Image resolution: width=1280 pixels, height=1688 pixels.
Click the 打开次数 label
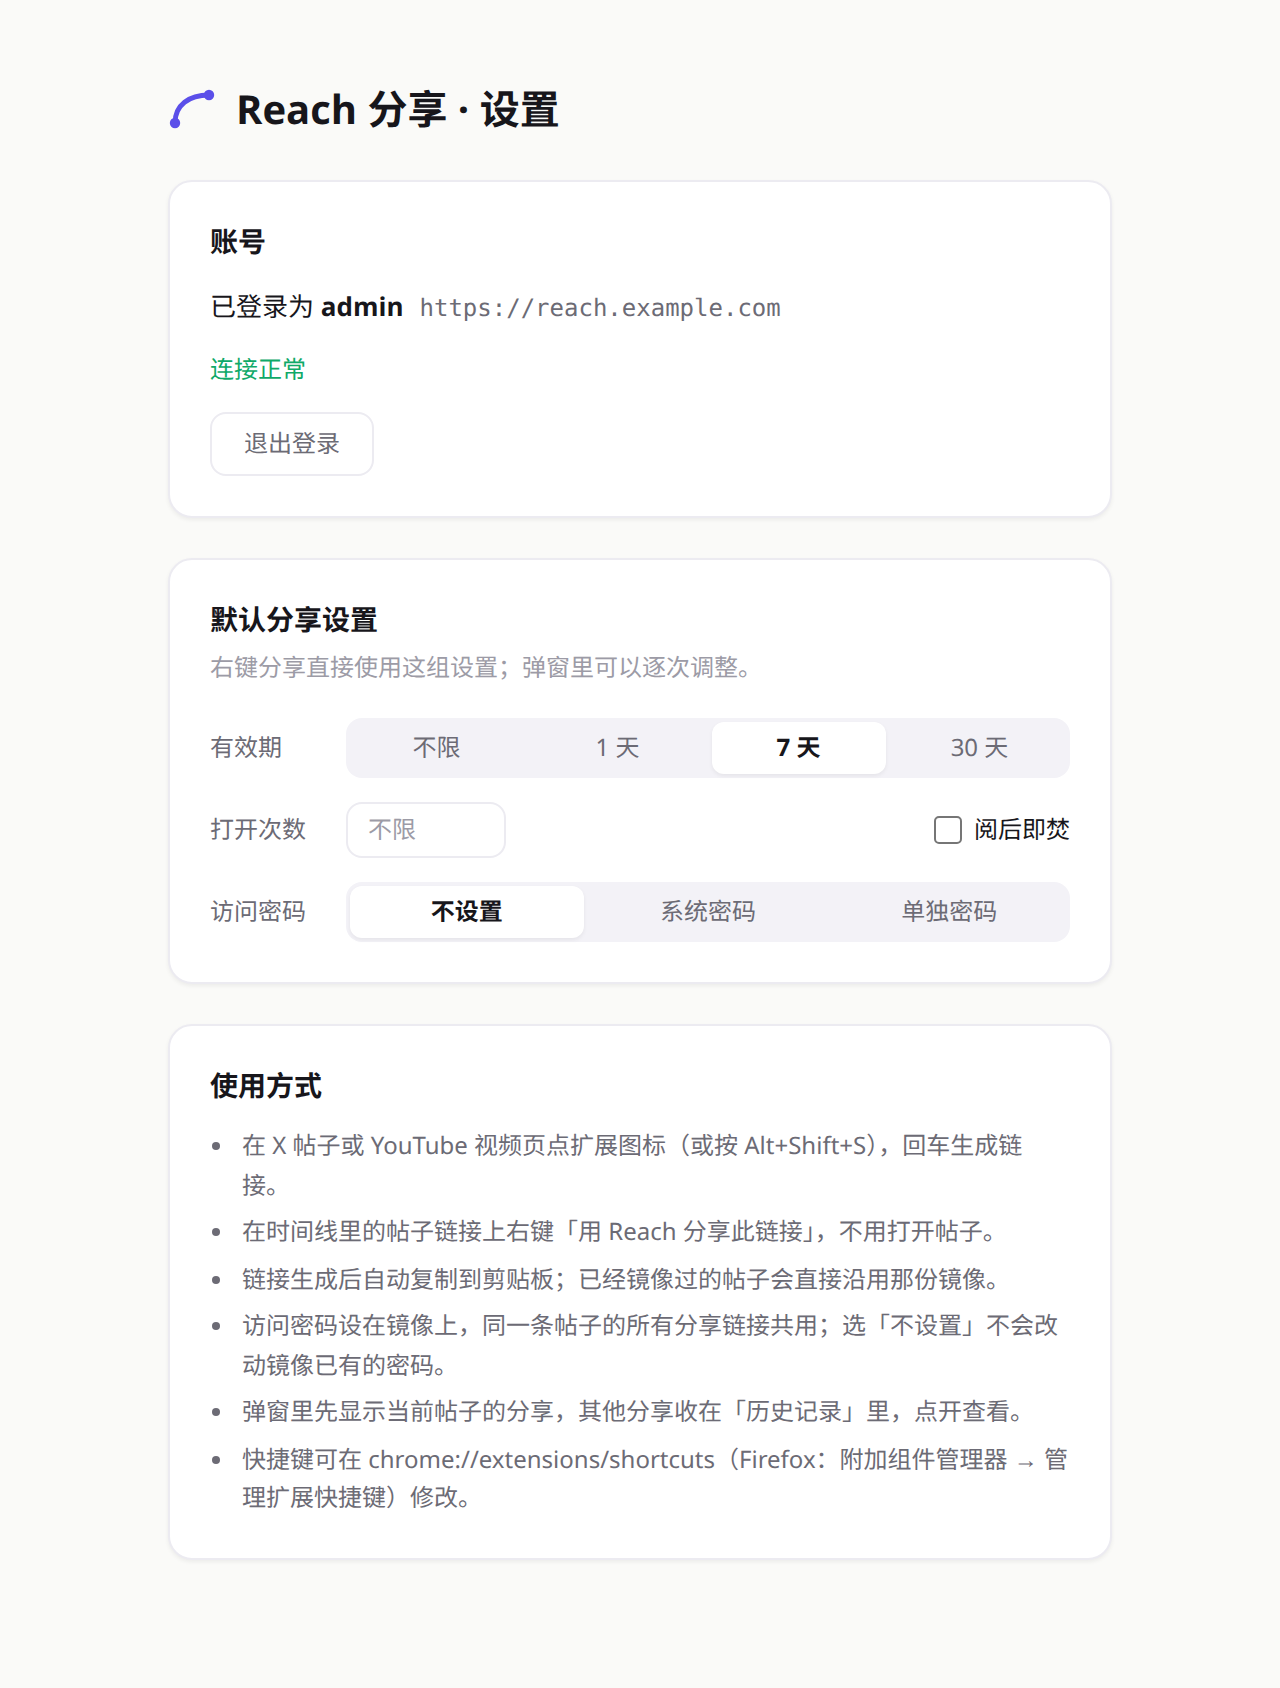(x=258, y=830)
